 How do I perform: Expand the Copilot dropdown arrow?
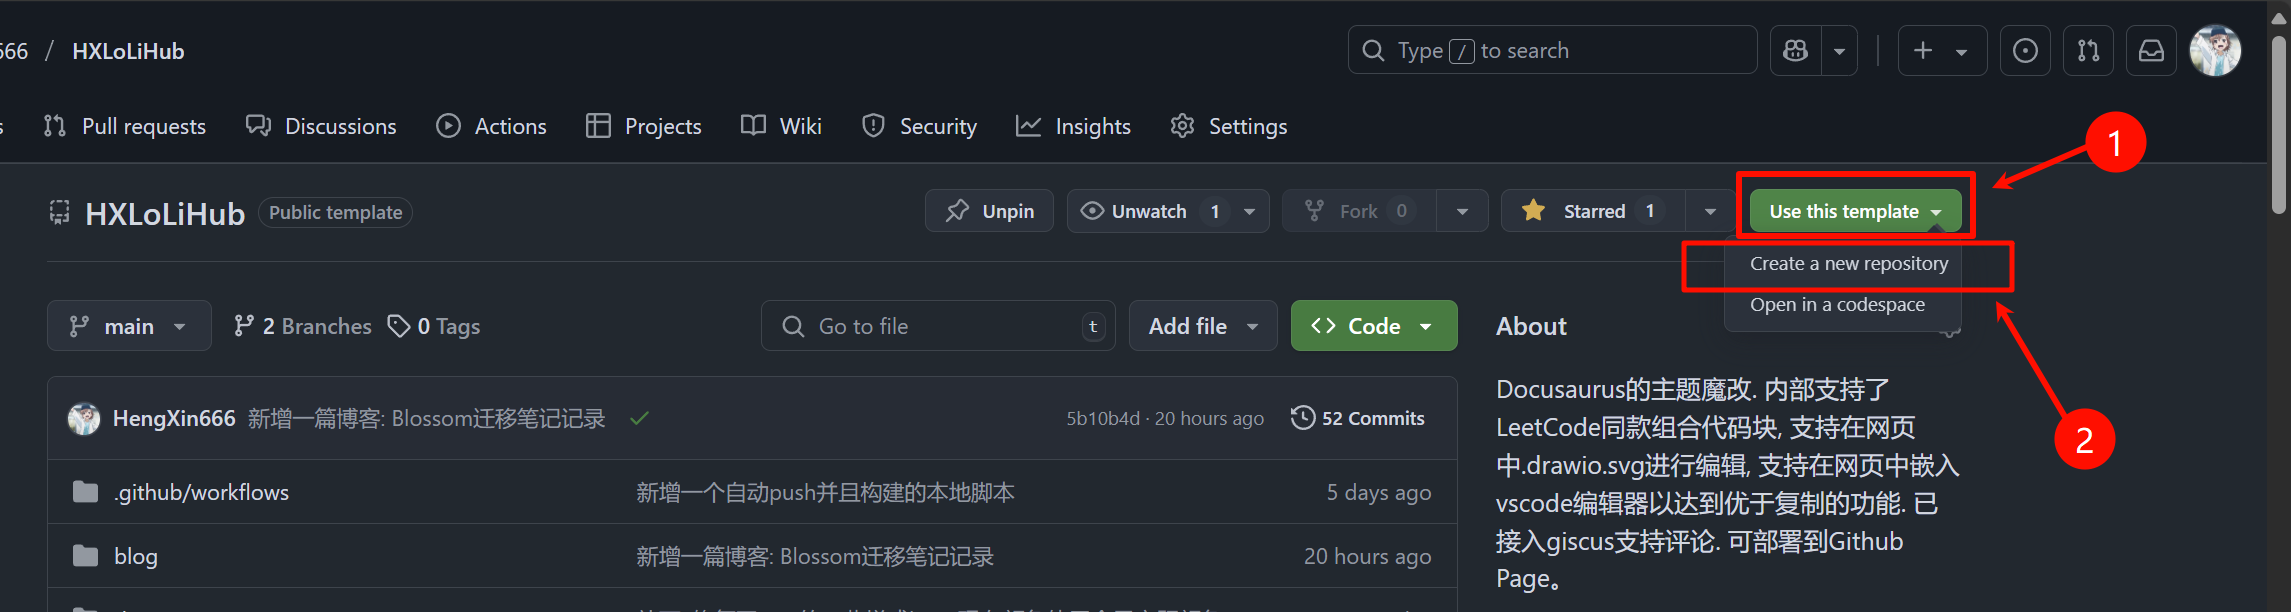[1839, 50]
